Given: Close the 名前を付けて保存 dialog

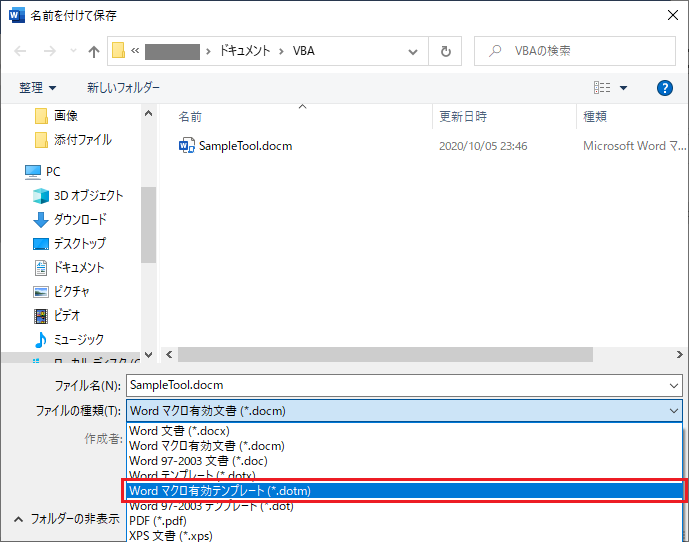Looking at the screenshot, I should point(672,15).
